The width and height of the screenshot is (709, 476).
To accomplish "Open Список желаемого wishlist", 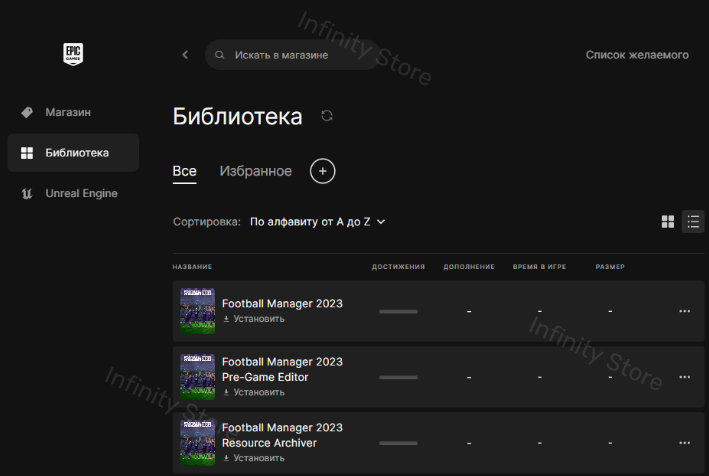I will 637,55.
